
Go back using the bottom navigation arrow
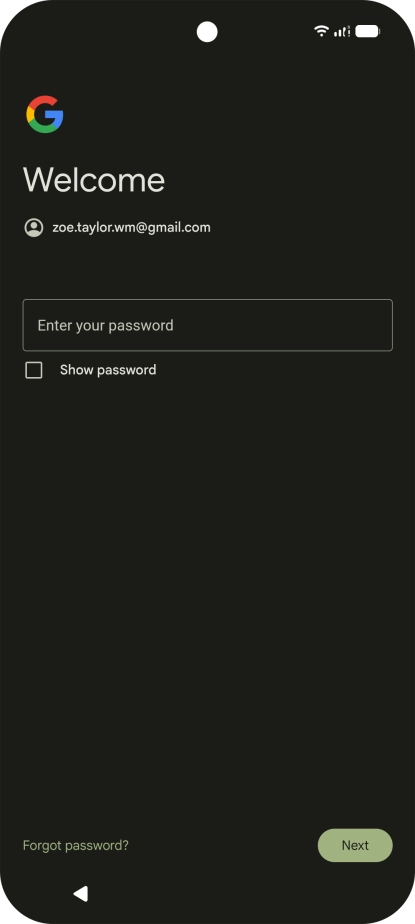(81, 893)
